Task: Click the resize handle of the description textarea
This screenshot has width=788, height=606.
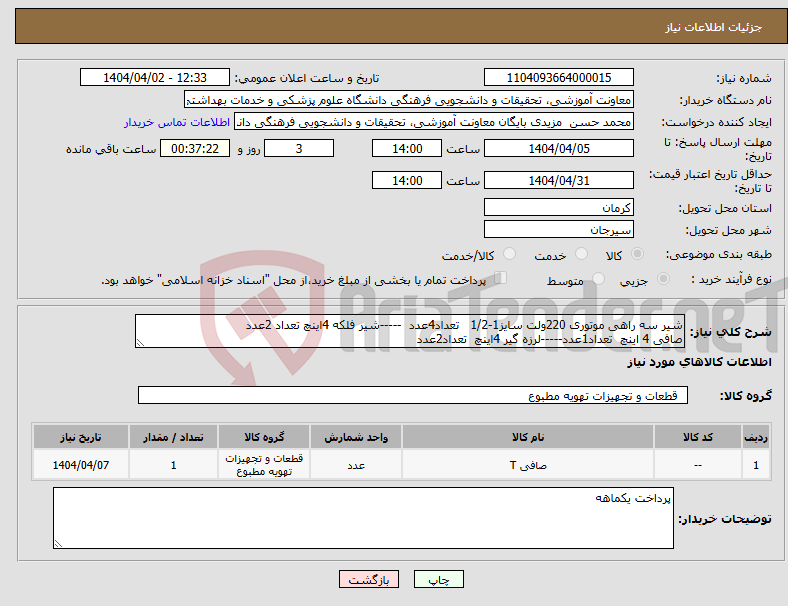Action: pos(140,343)
